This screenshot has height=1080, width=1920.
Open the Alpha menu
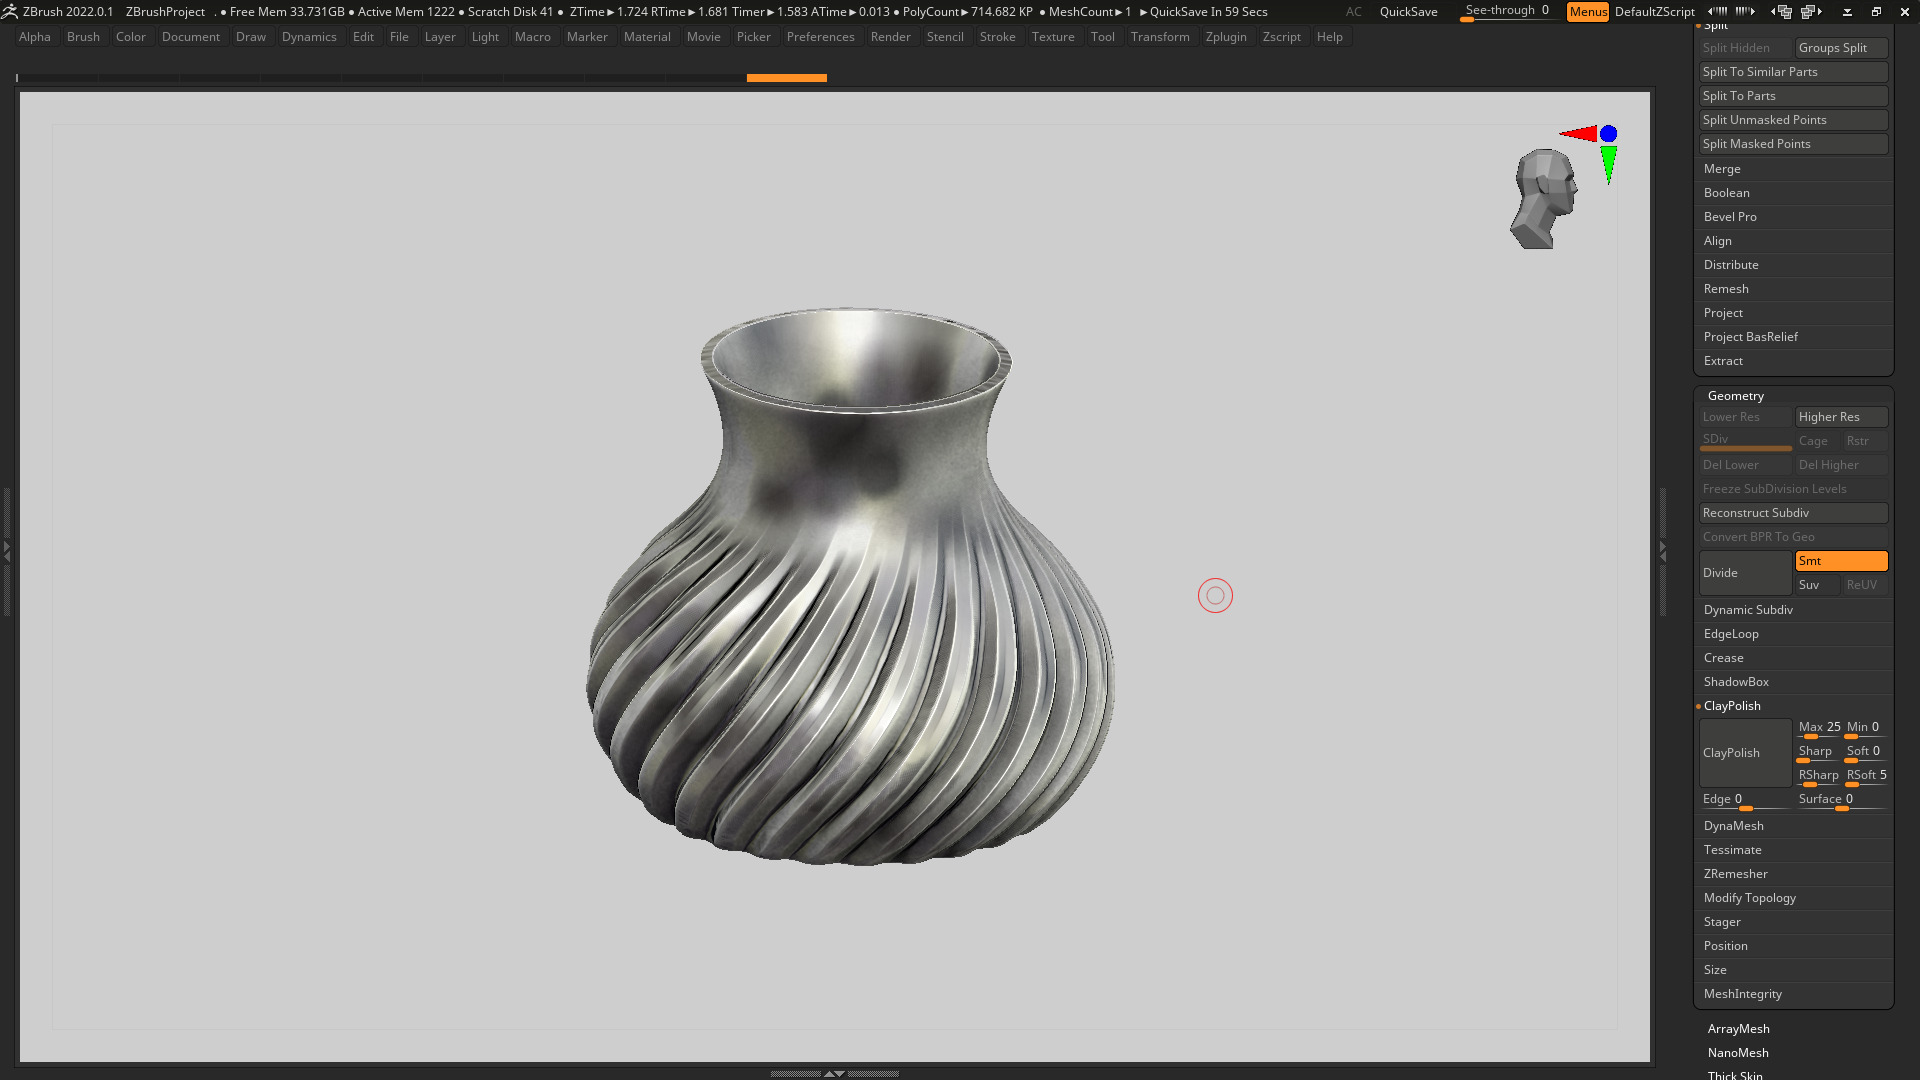click(x=35, y=37)
